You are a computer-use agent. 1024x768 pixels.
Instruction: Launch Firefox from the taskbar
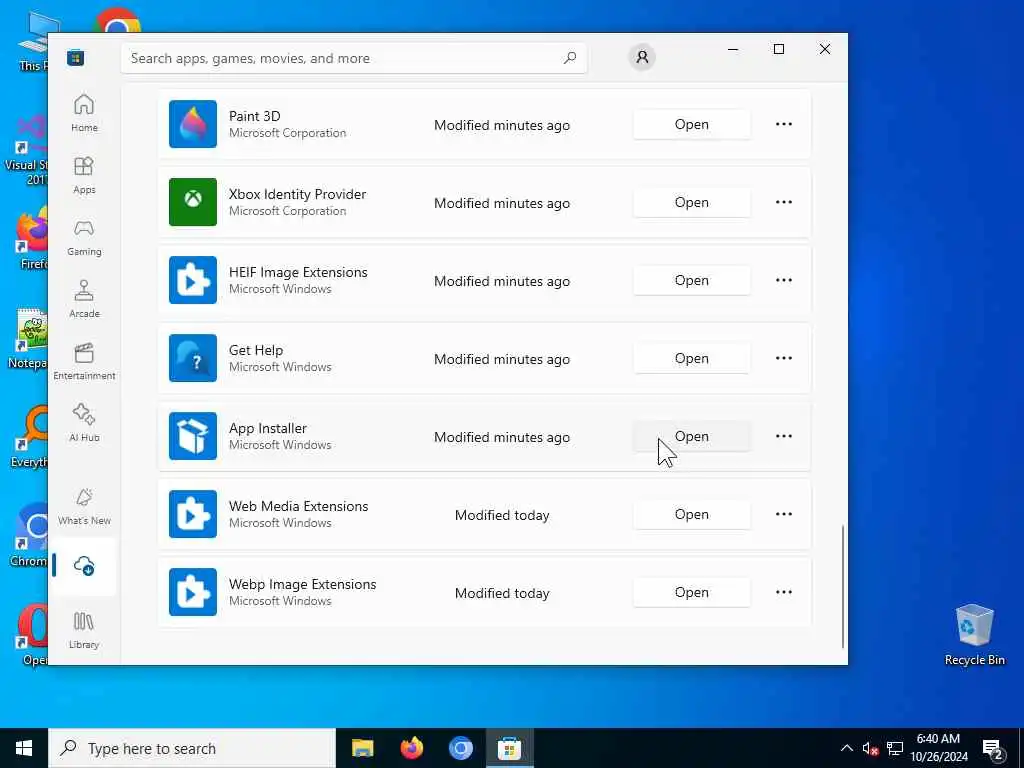(x=411, y=748)
